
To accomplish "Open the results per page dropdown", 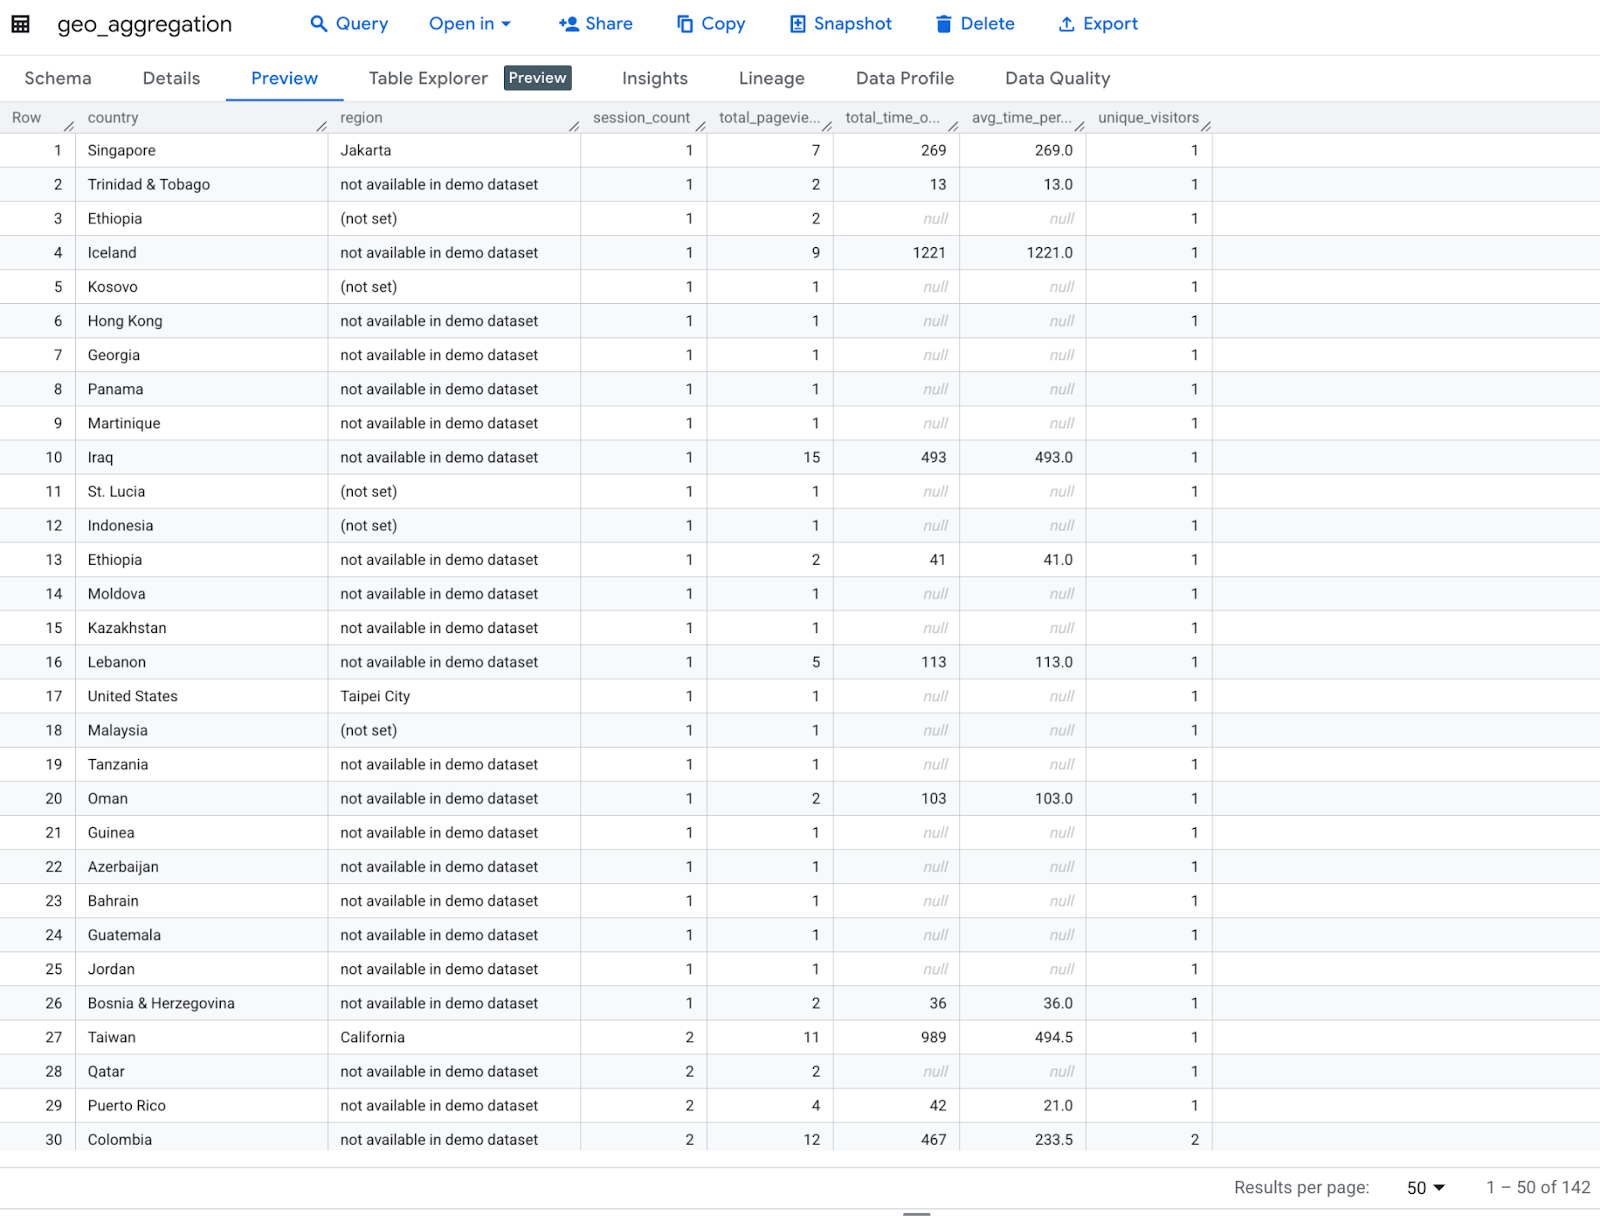I will [1426, 1187].
